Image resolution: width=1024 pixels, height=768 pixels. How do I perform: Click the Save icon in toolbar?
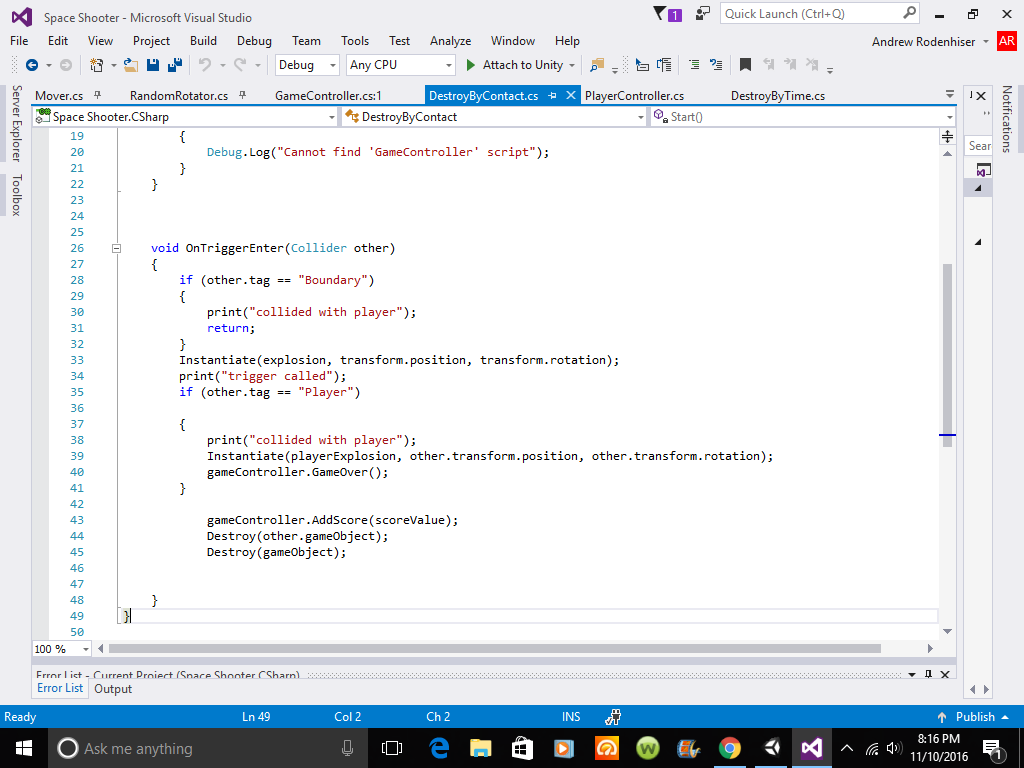153,65
